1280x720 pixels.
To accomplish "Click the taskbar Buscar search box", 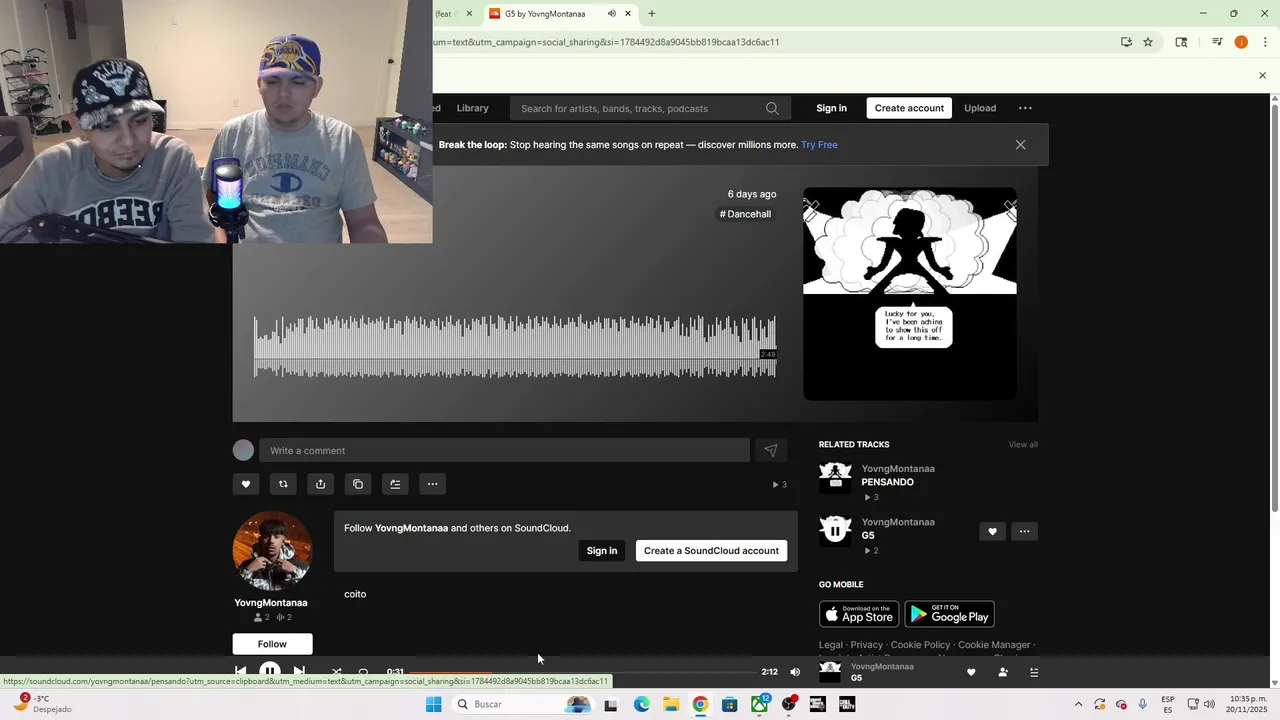I will point(523,704).
